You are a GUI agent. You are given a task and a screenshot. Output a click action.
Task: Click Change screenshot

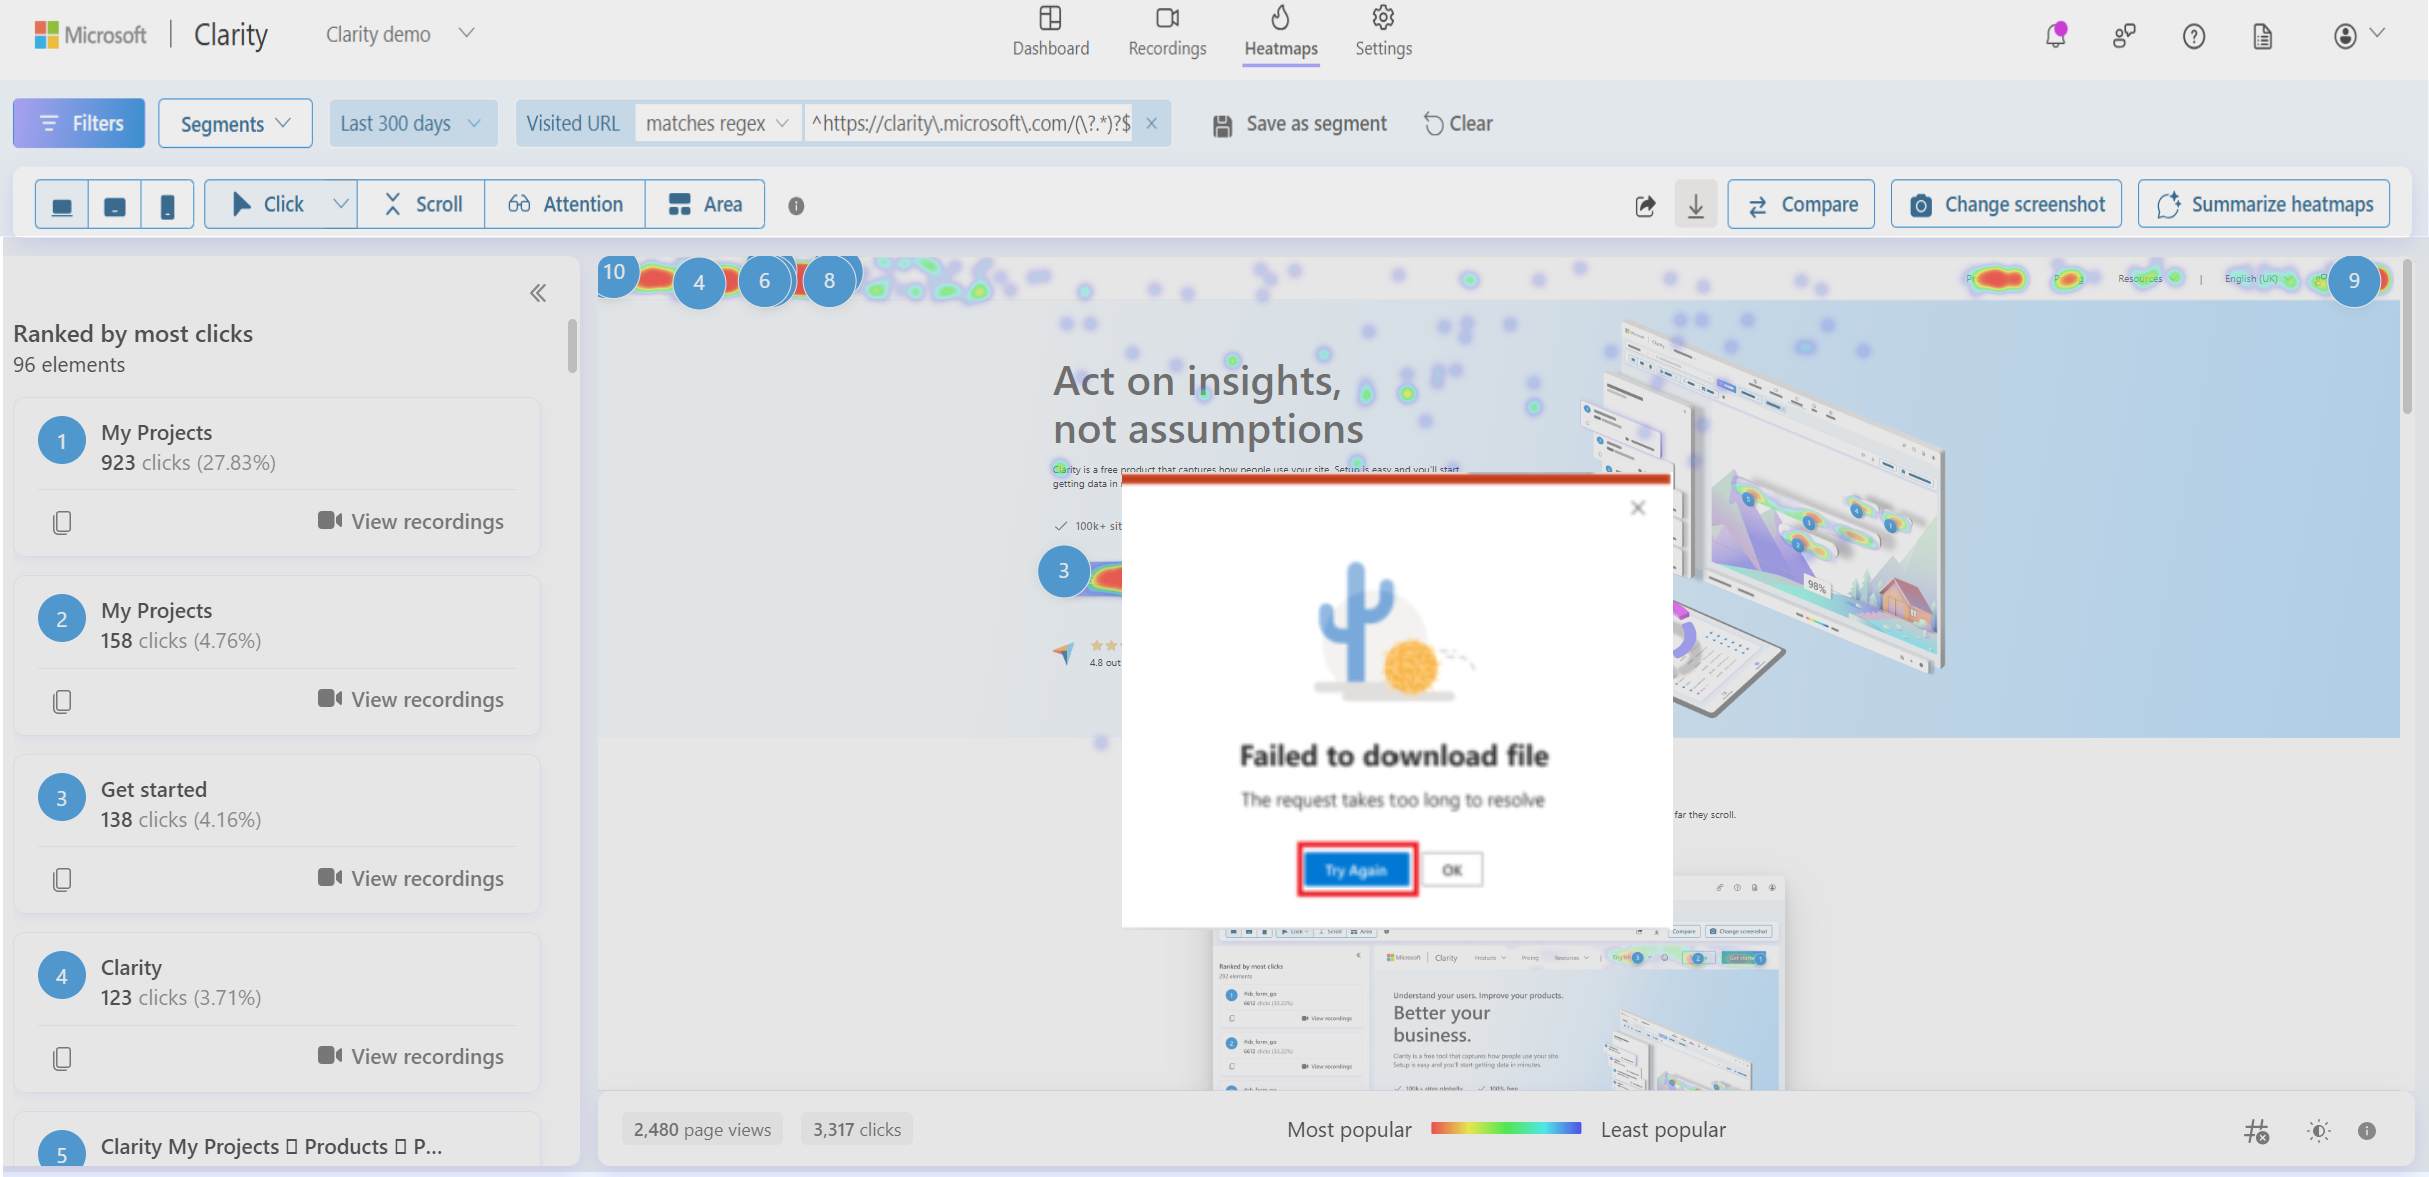pos(2006,204)
